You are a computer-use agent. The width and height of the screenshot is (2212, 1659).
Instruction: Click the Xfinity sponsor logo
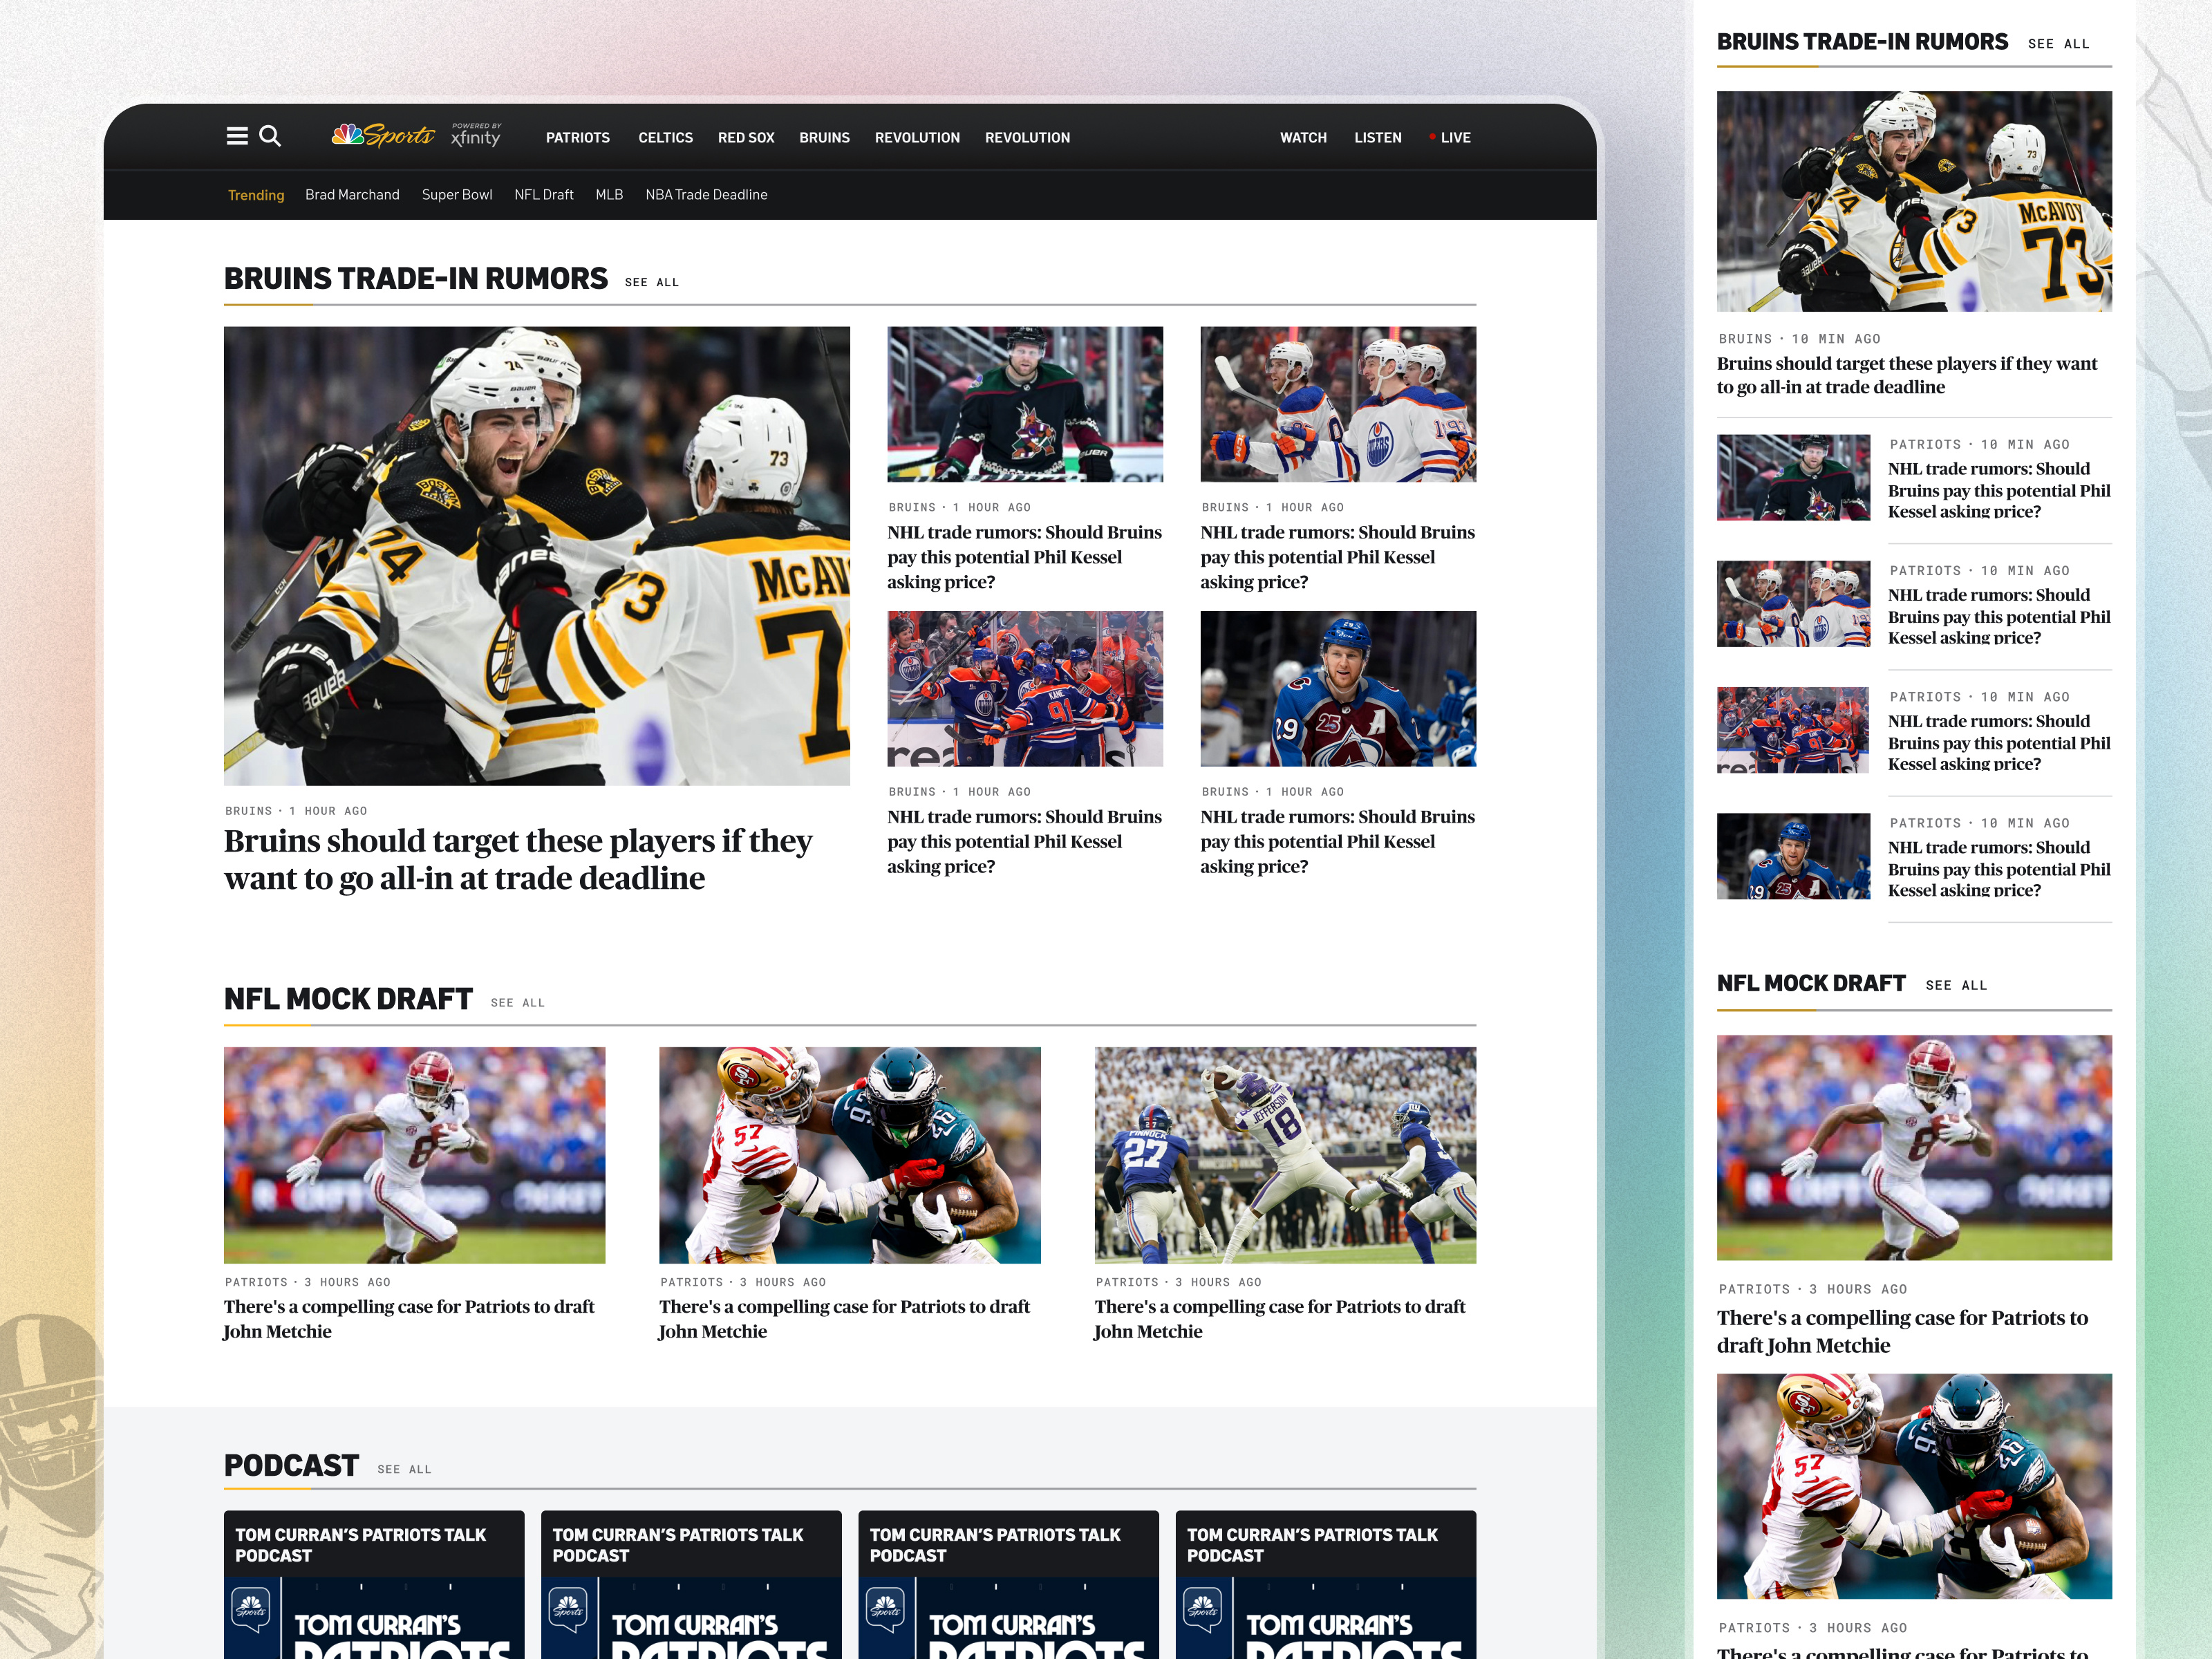475,136
